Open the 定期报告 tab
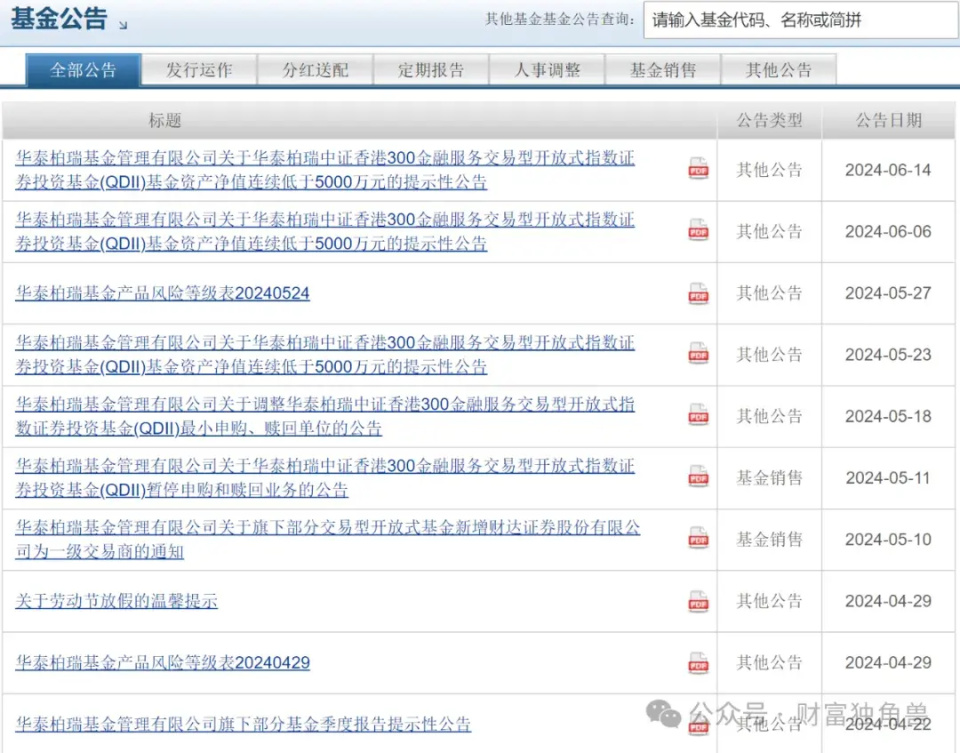This screenshot has height=753, width=960. tap(431, 70)
